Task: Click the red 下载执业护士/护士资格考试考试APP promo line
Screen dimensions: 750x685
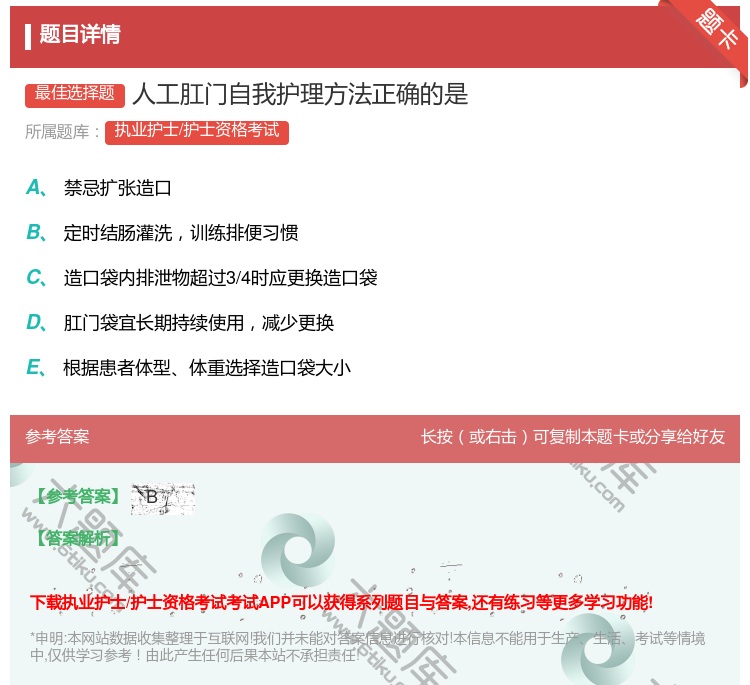Action: (342, 602)
